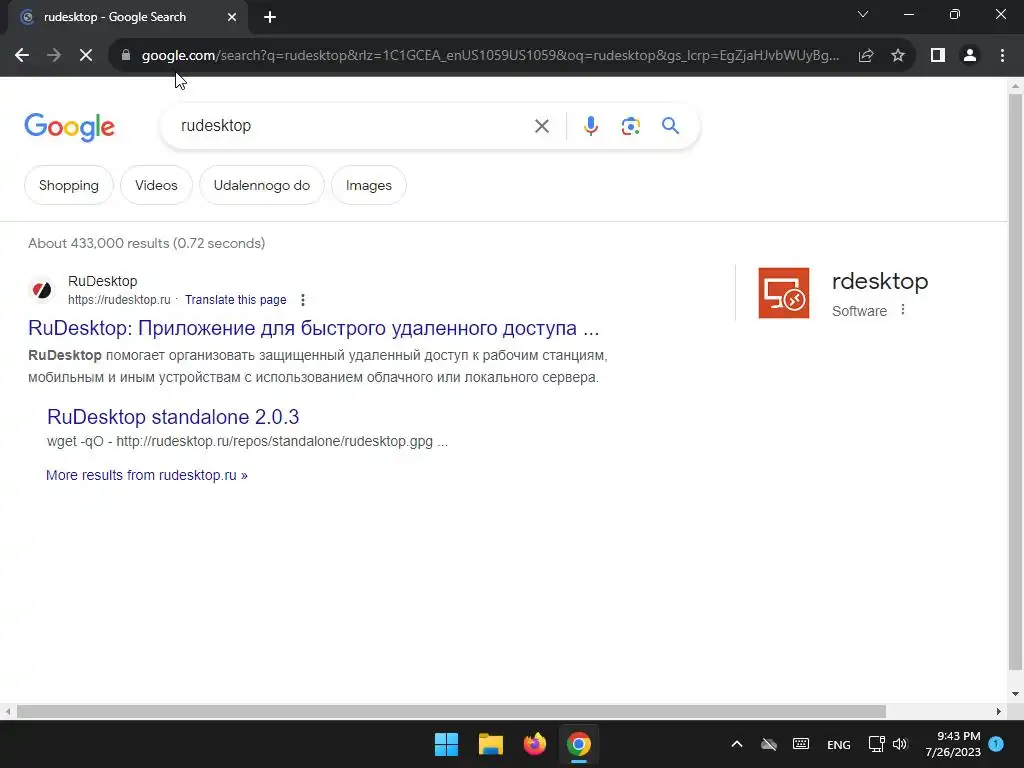The width and height of the screenshot is (1024, 768).
Task: Filter results by Videos
Action: (x=156, y=185)
